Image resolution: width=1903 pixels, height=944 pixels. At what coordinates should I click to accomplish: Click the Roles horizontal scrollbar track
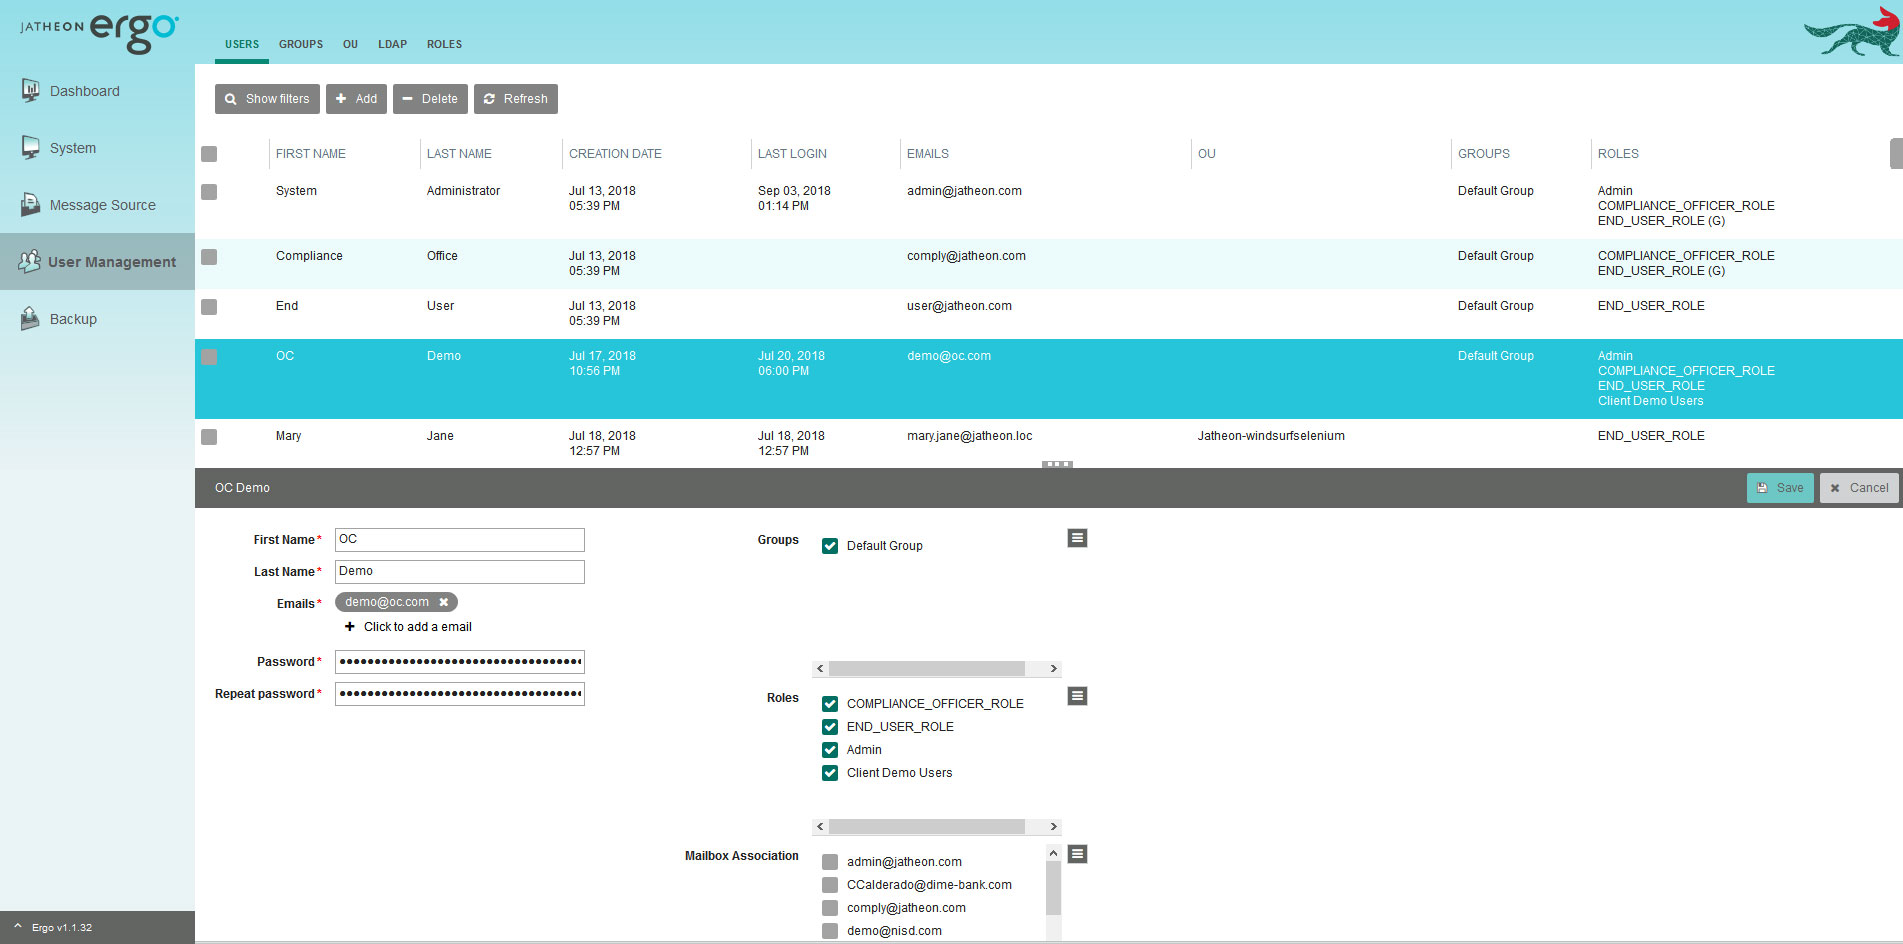(x=927, y=827)
